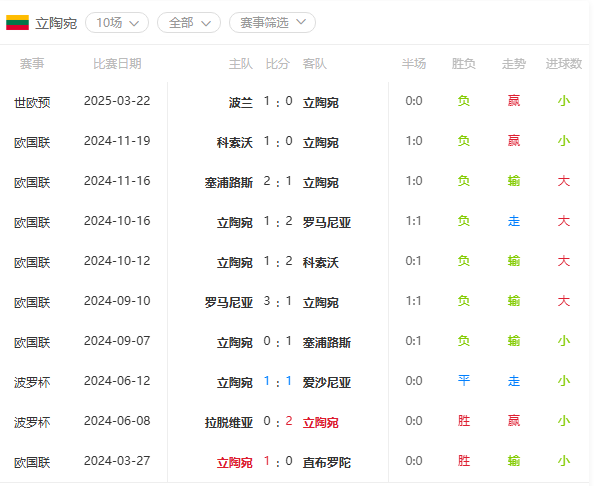The height and width of the screenshot is (486, 594).
Task: Click the 世欧预 competition label
Action: pos(32,102)
